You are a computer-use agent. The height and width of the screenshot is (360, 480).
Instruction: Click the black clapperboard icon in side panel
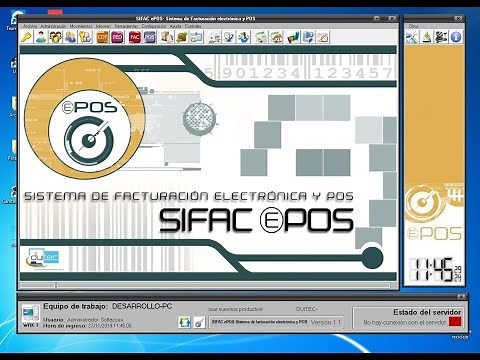[x=441, y=37]
